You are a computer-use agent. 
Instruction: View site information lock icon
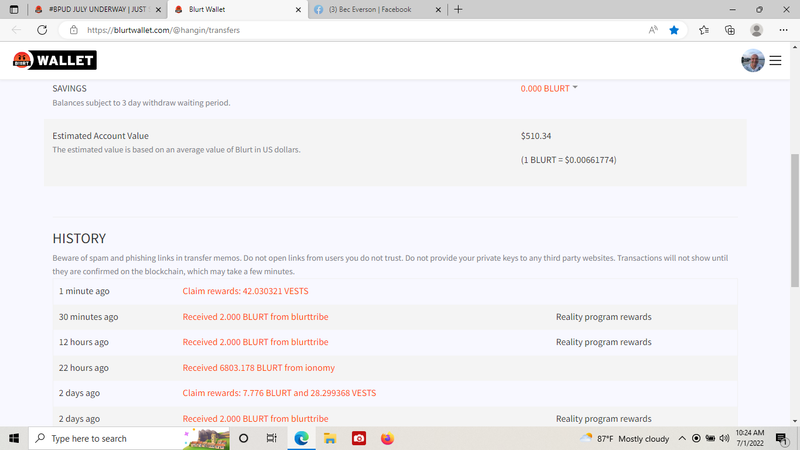point(73,30)
